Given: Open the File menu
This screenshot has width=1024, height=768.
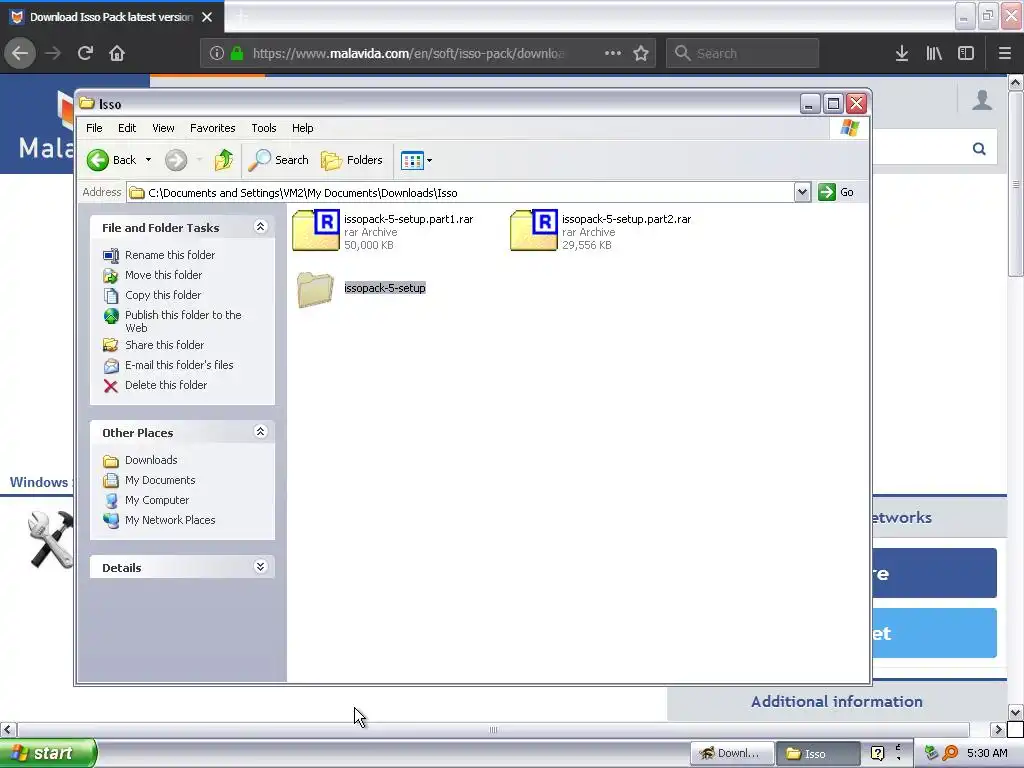Looking at the screenshot, I should [94, 128].
